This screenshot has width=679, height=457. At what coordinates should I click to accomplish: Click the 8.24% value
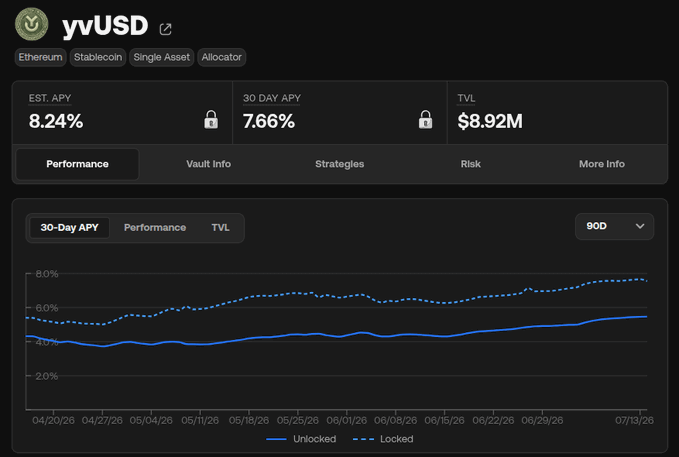pos(56,121)
